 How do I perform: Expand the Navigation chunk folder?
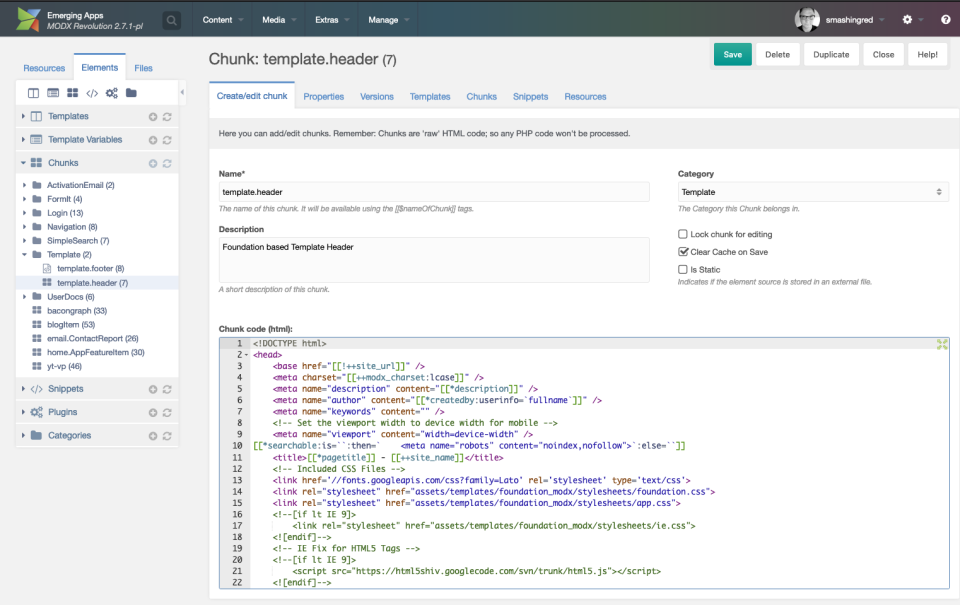click(x=22, y=226)
